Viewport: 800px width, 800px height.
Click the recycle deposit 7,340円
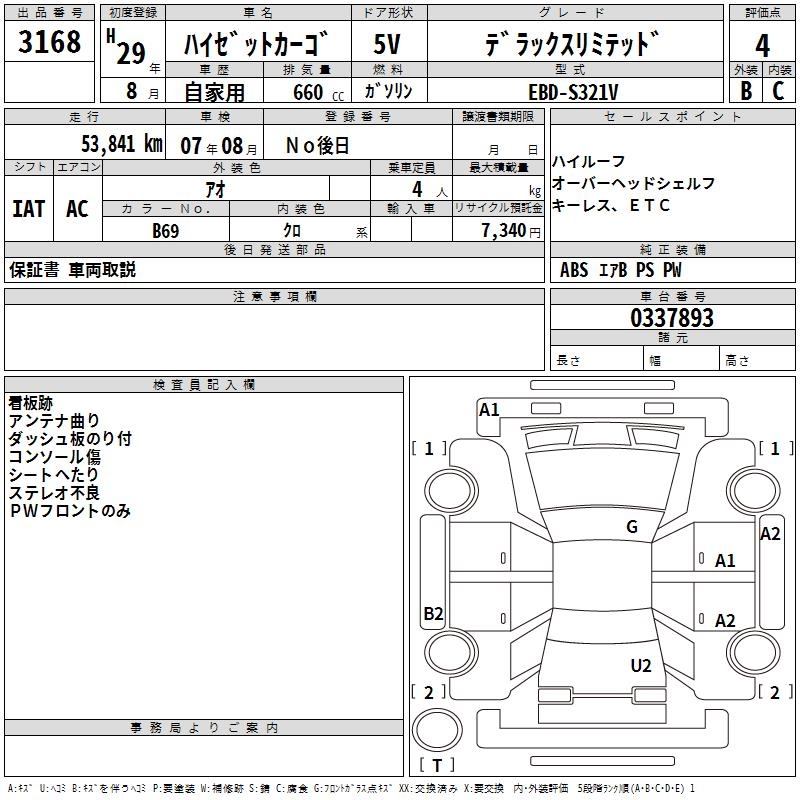click(x=511, y=231)
